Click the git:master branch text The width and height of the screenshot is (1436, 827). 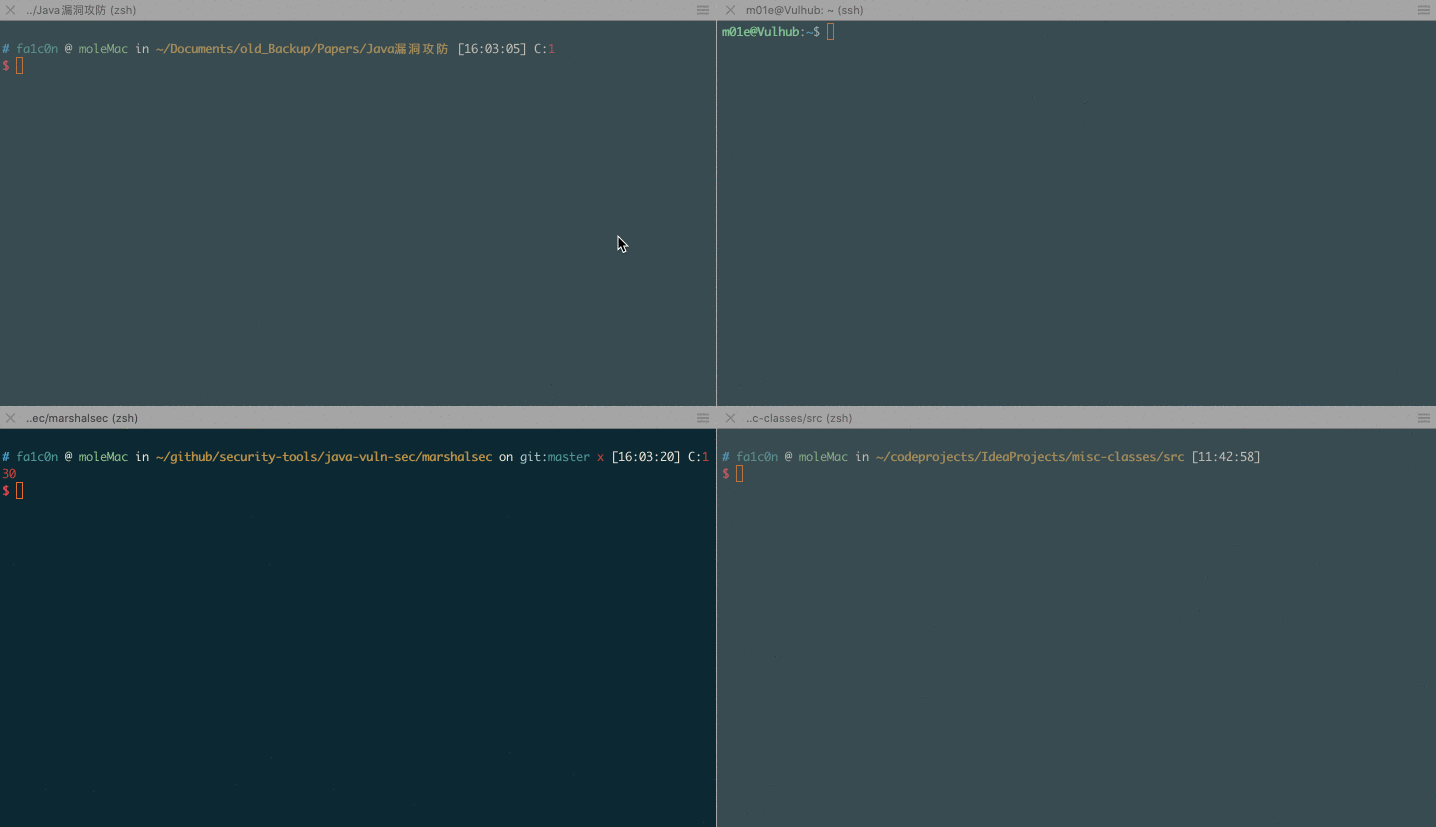[554, 457]
